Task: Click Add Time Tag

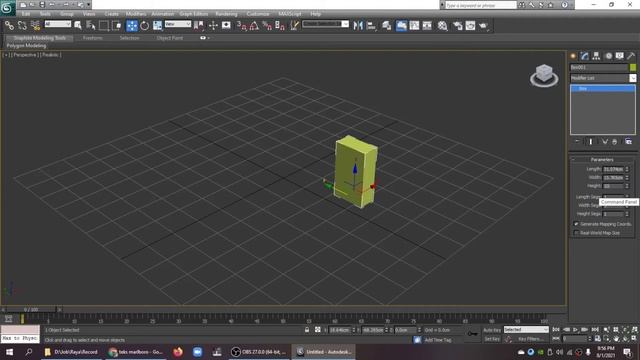Action: (x=438, y=340)
